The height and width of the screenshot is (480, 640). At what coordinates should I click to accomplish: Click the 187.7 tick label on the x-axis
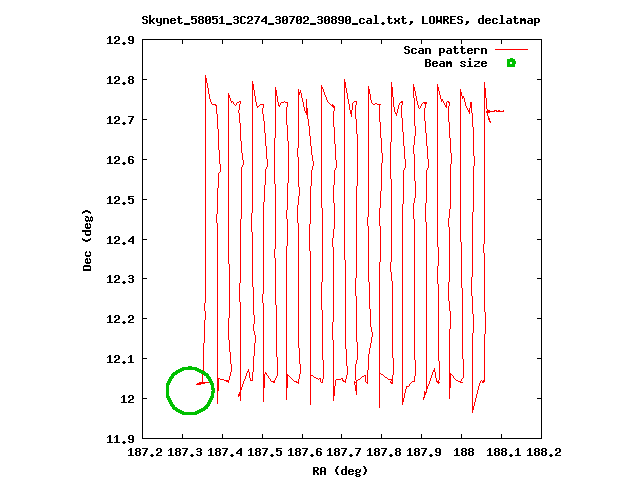[x=343, y=453]
